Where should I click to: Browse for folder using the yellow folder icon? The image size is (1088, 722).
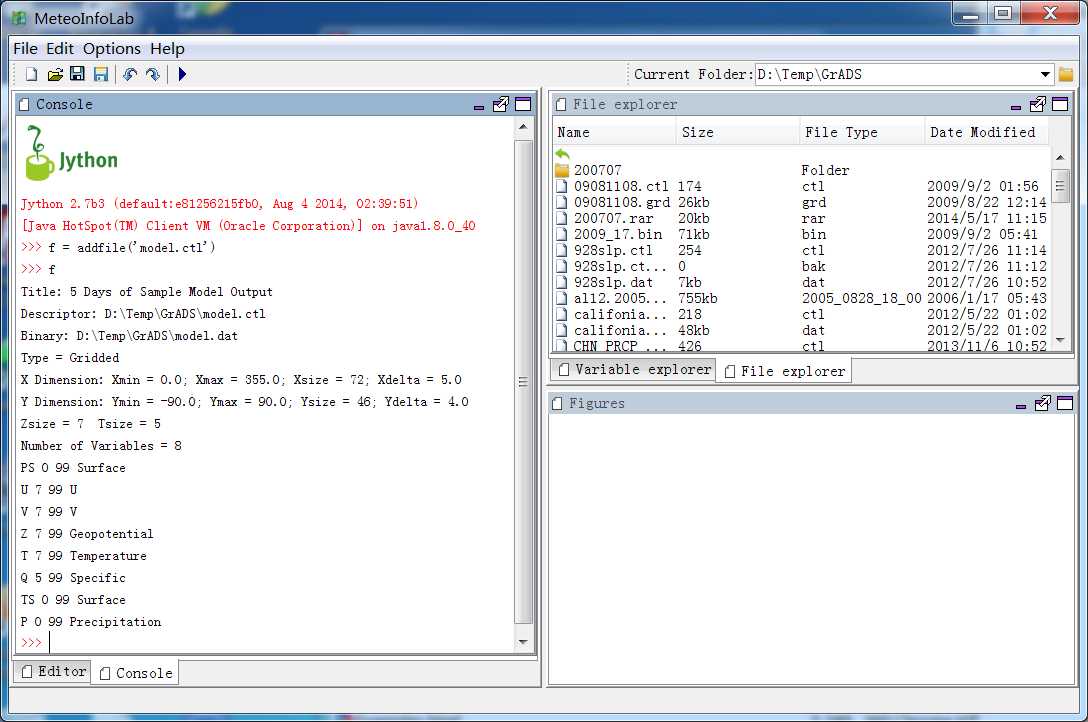click(x=1066, y=74)
